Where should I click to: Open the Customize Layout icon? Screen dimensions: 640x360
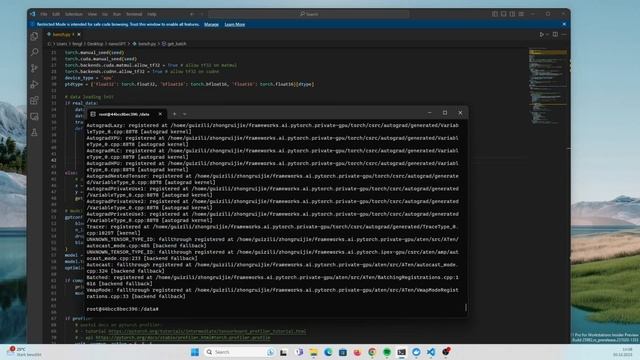pyautogui.click(x=521, y=14)
